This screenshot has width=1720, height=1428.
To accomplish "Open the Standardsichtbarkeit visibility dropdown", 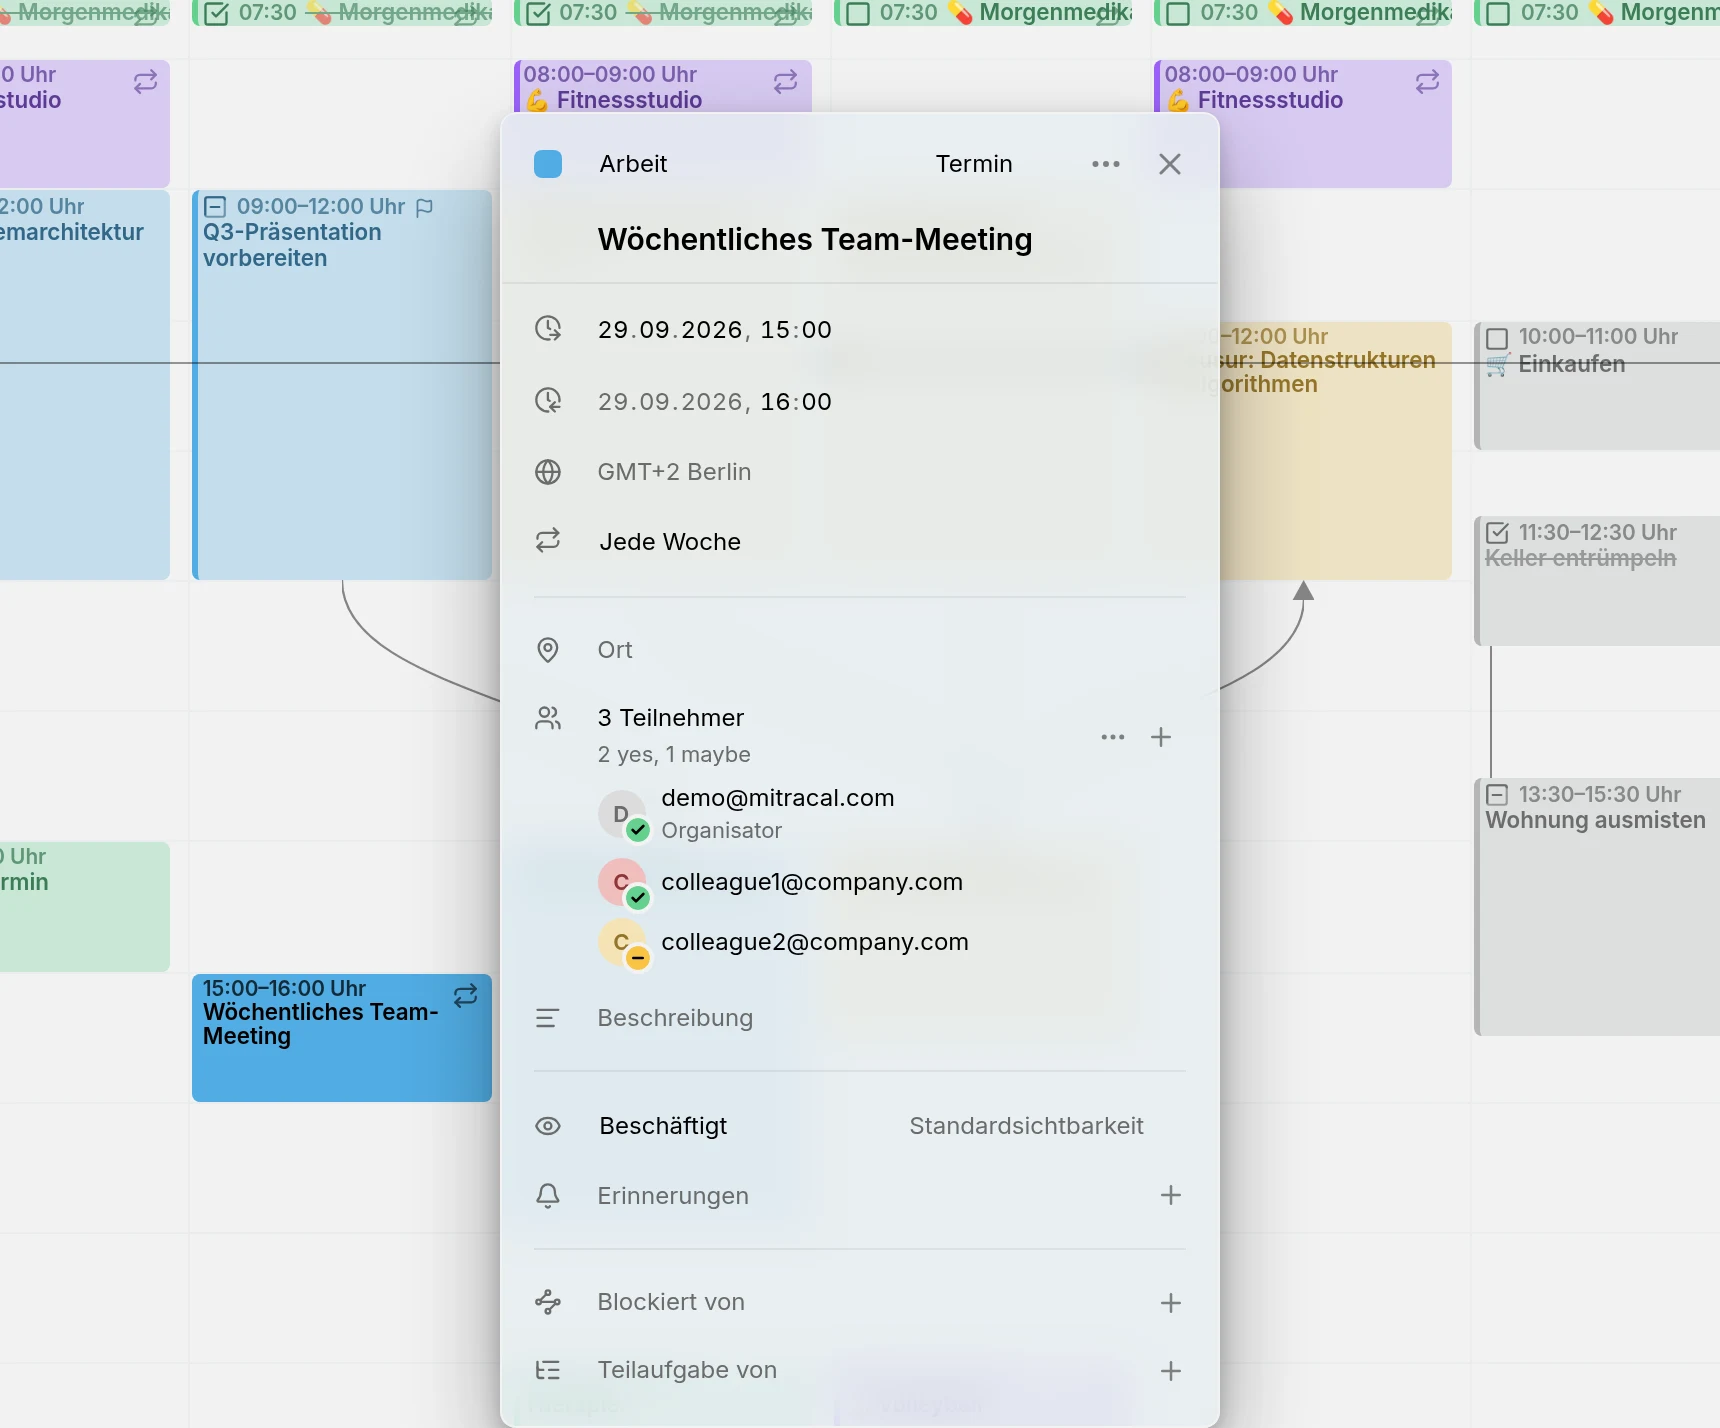I will tap(1026, 1126).
